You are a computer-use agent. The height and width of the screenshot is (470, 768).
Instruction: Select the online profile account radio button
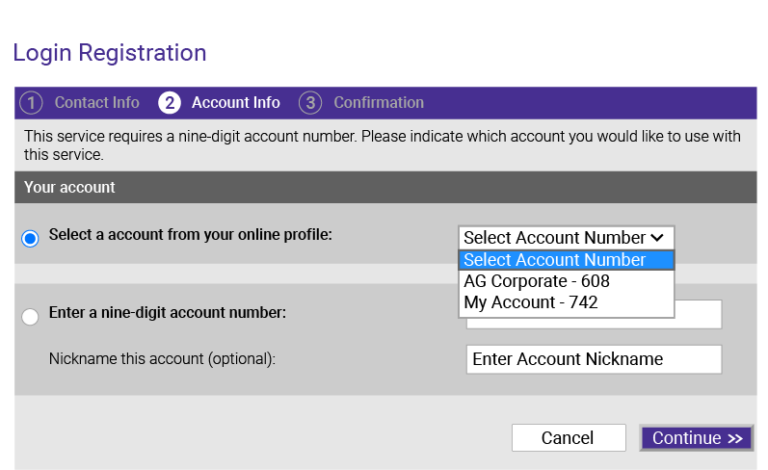[x=30, y=238]
